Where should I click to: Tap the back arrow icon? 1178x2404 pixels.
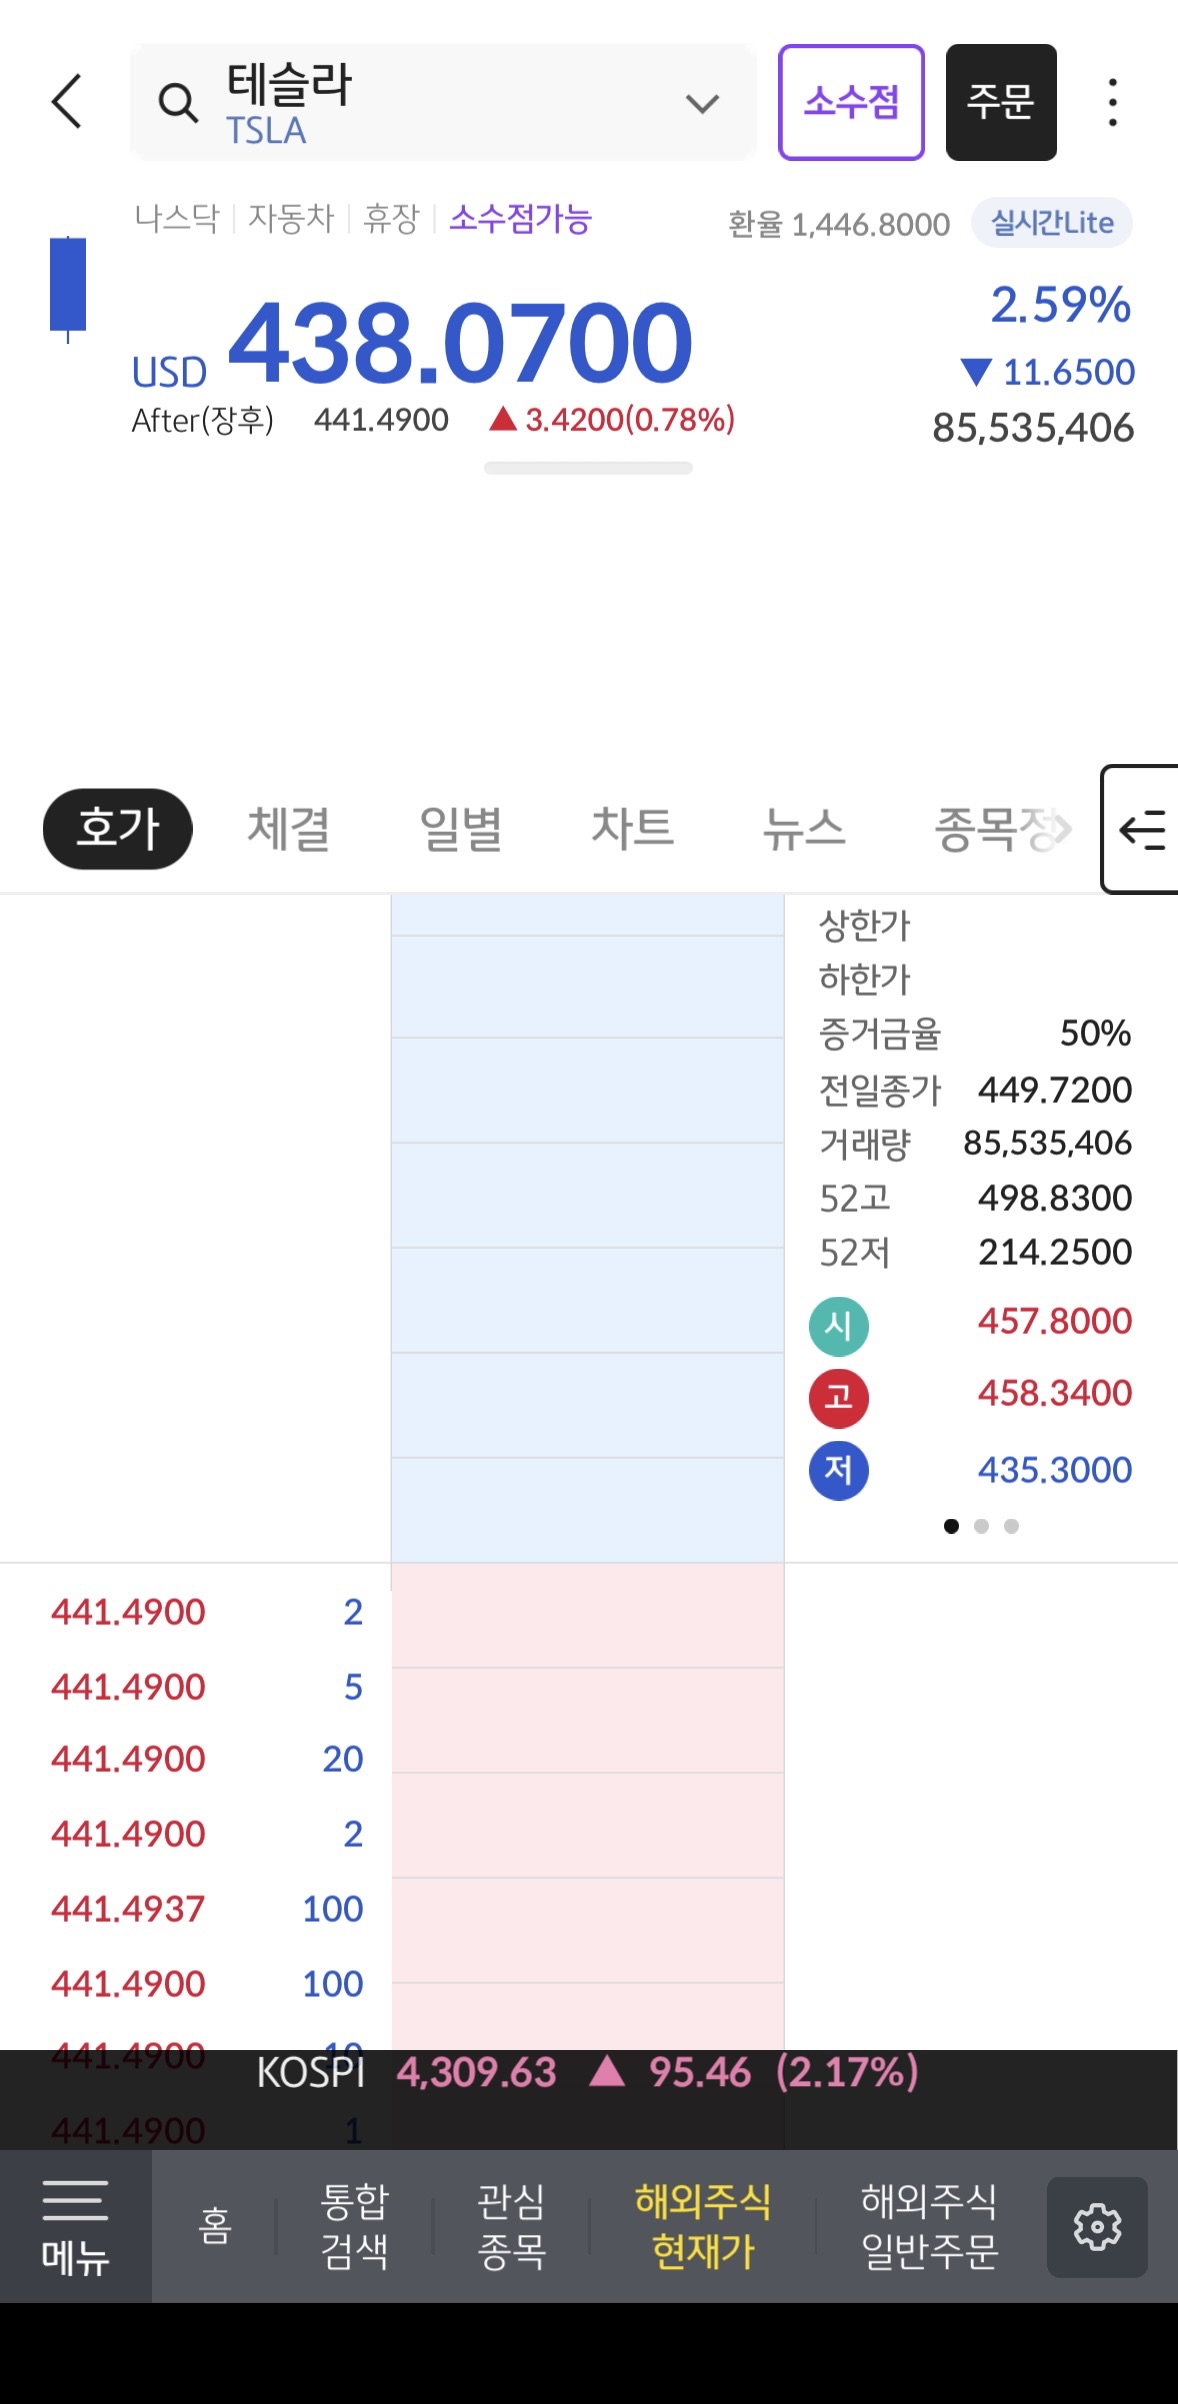[67, 102]
